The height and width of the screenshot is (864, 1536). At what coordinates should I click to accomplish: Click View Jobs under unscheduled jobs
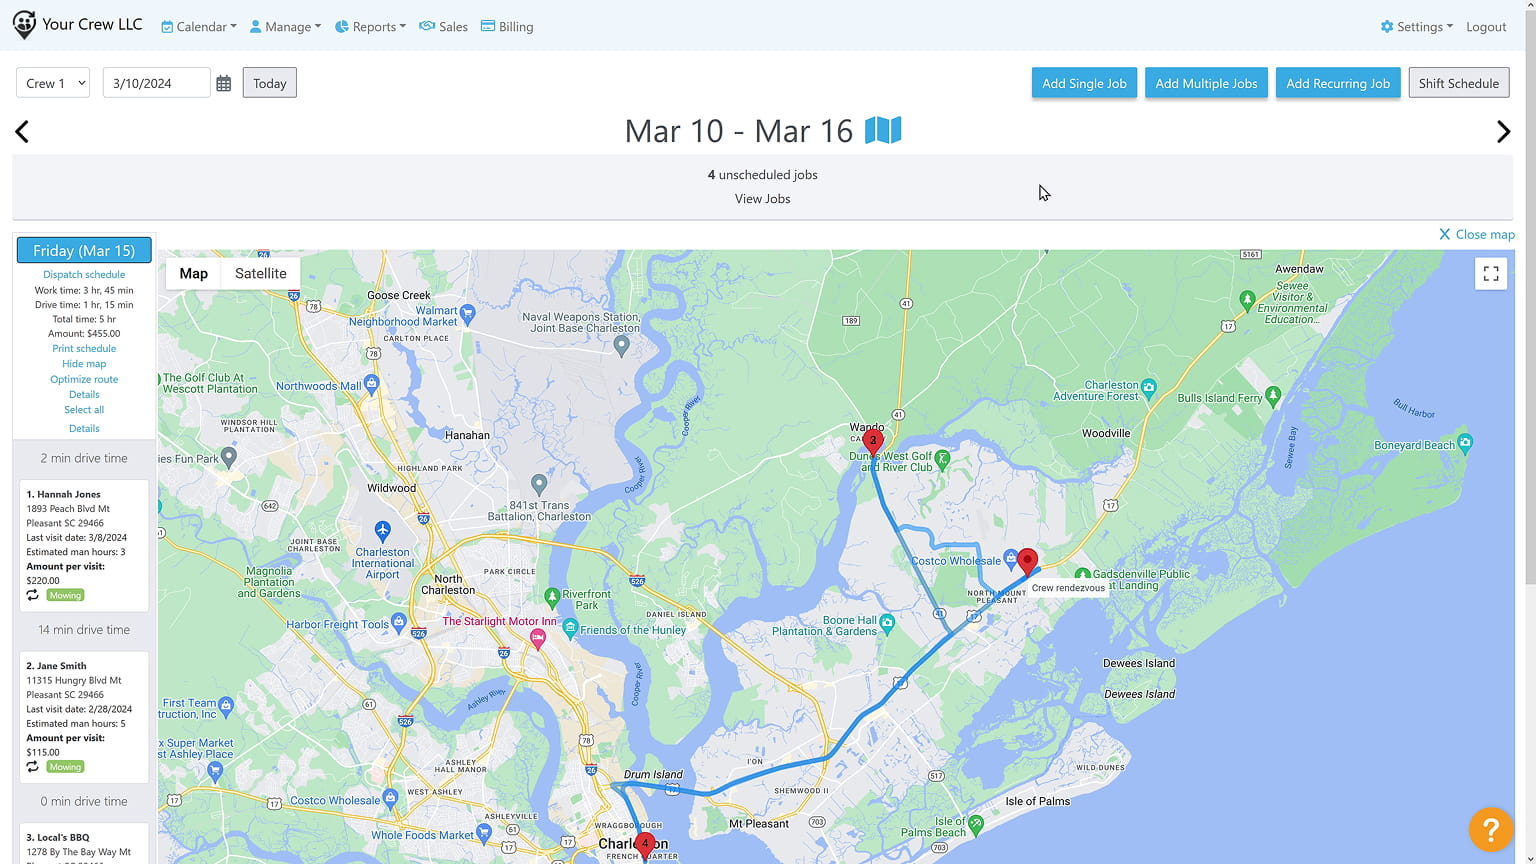[763, 199]
